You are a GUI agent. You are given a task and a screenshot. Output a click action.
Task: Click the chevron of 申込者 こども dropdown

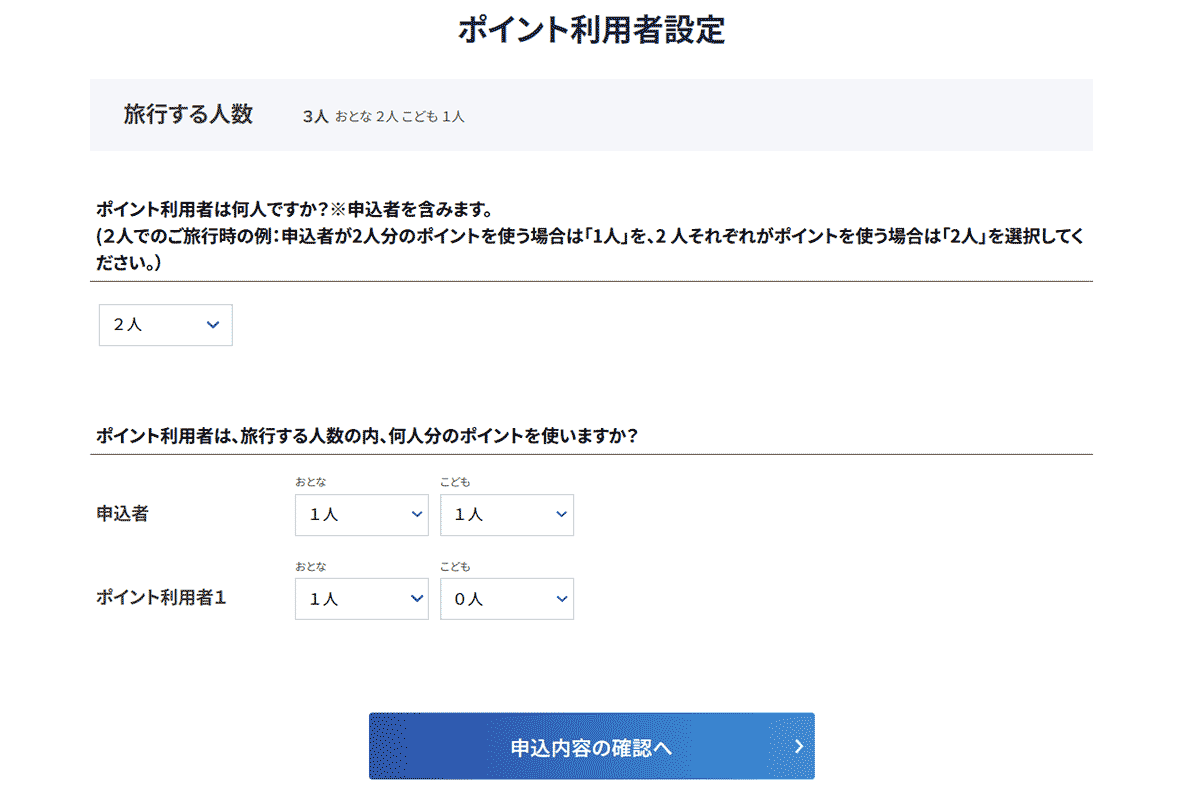(x=562, y=514)
